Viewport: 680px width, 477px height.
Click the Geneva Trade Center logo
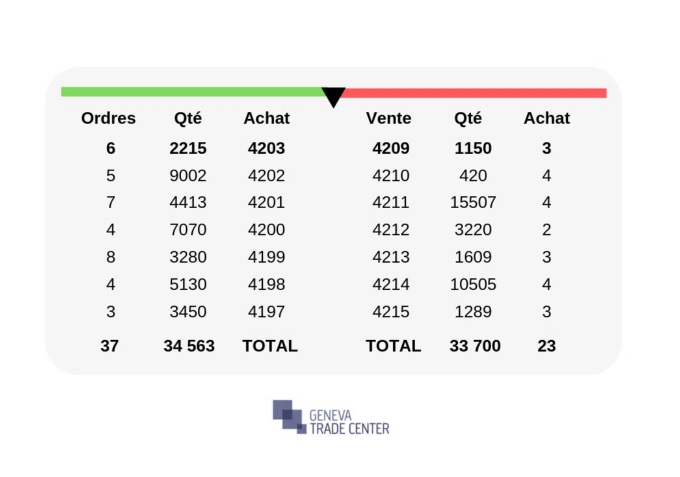(x=331, y=417)
